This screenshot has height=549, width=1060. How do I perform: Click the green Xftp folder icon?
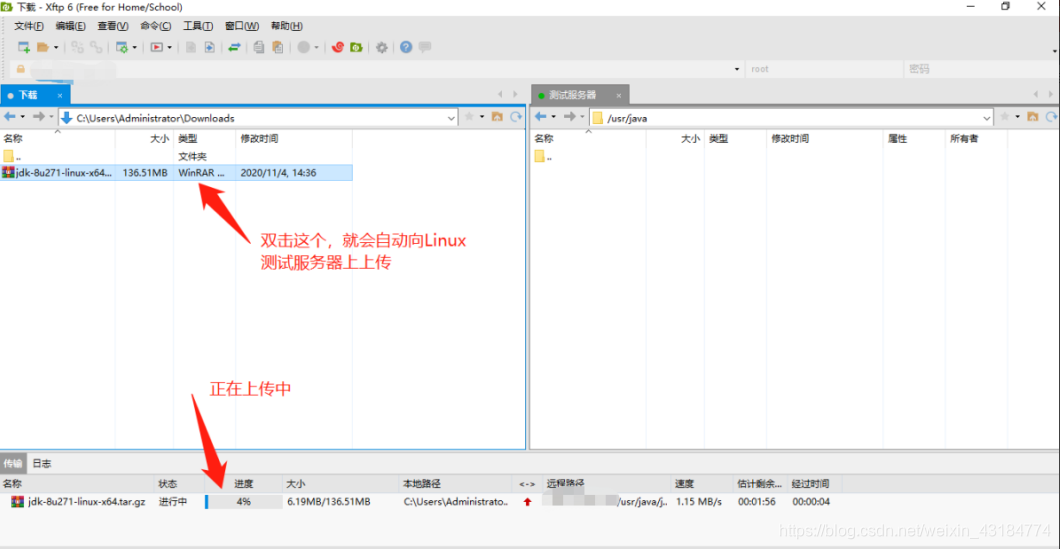coord(356,47)
